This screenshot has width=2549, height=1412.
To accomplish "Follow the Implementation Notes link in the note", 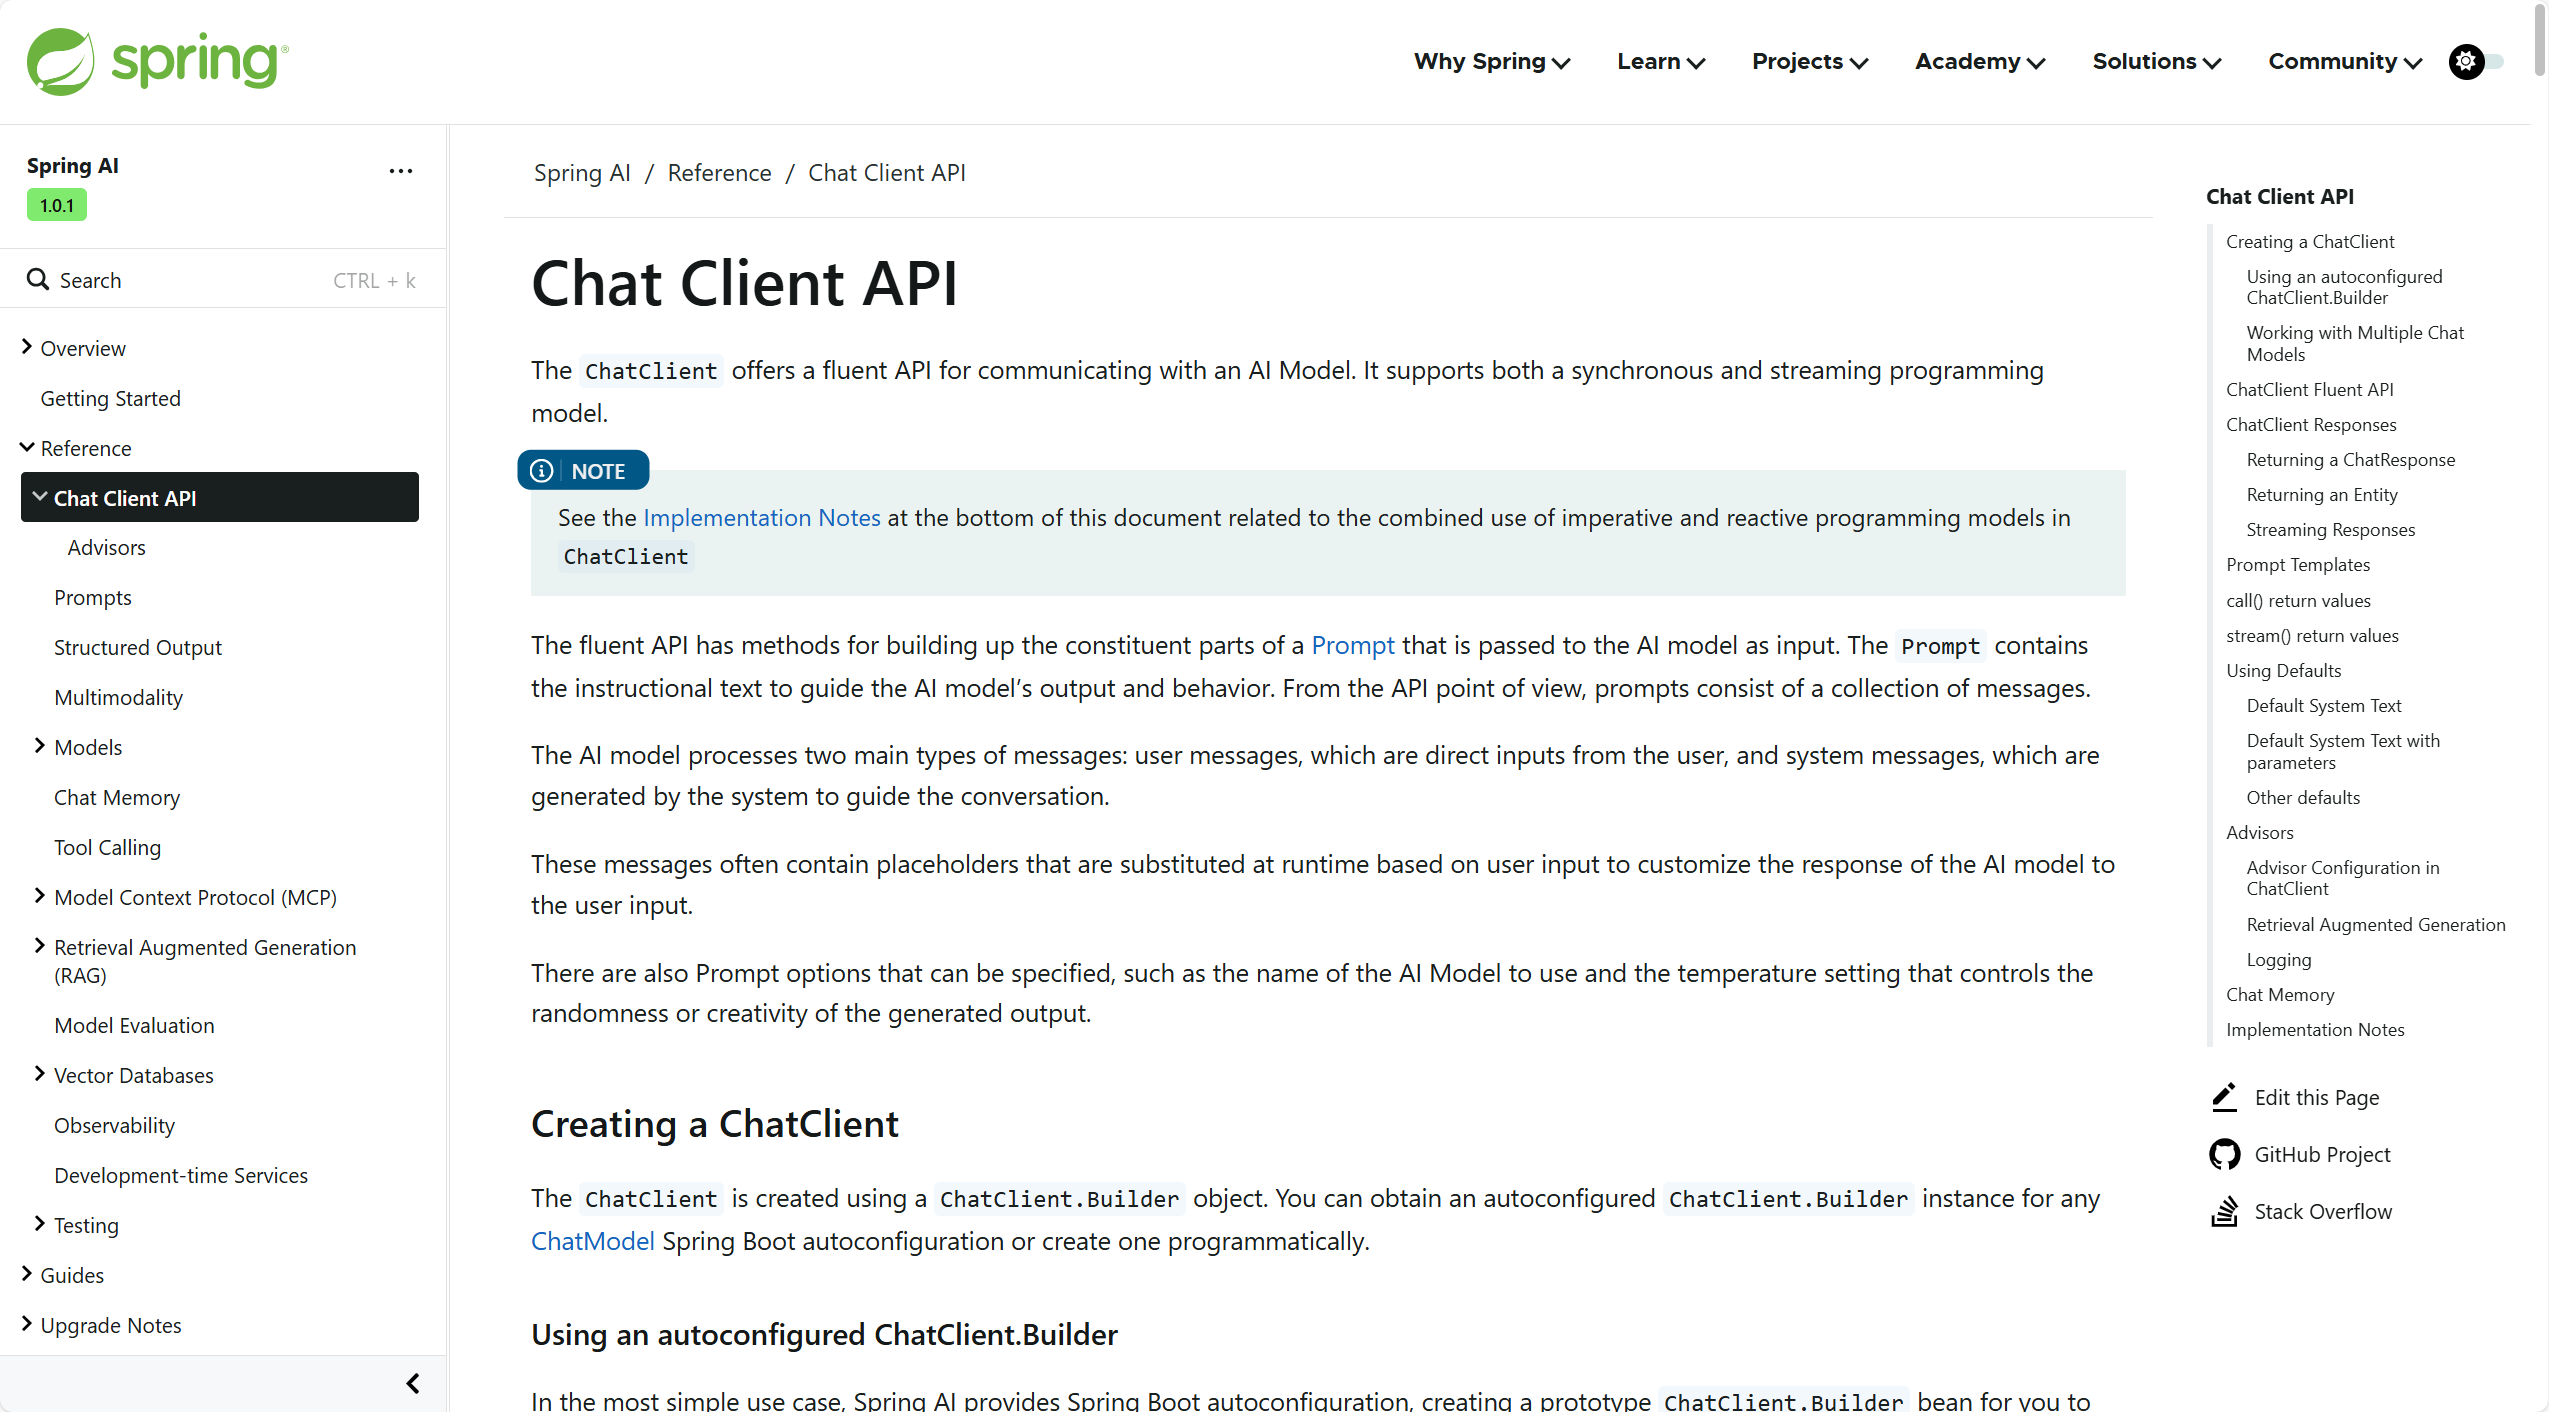I will (x=762, y=518).
